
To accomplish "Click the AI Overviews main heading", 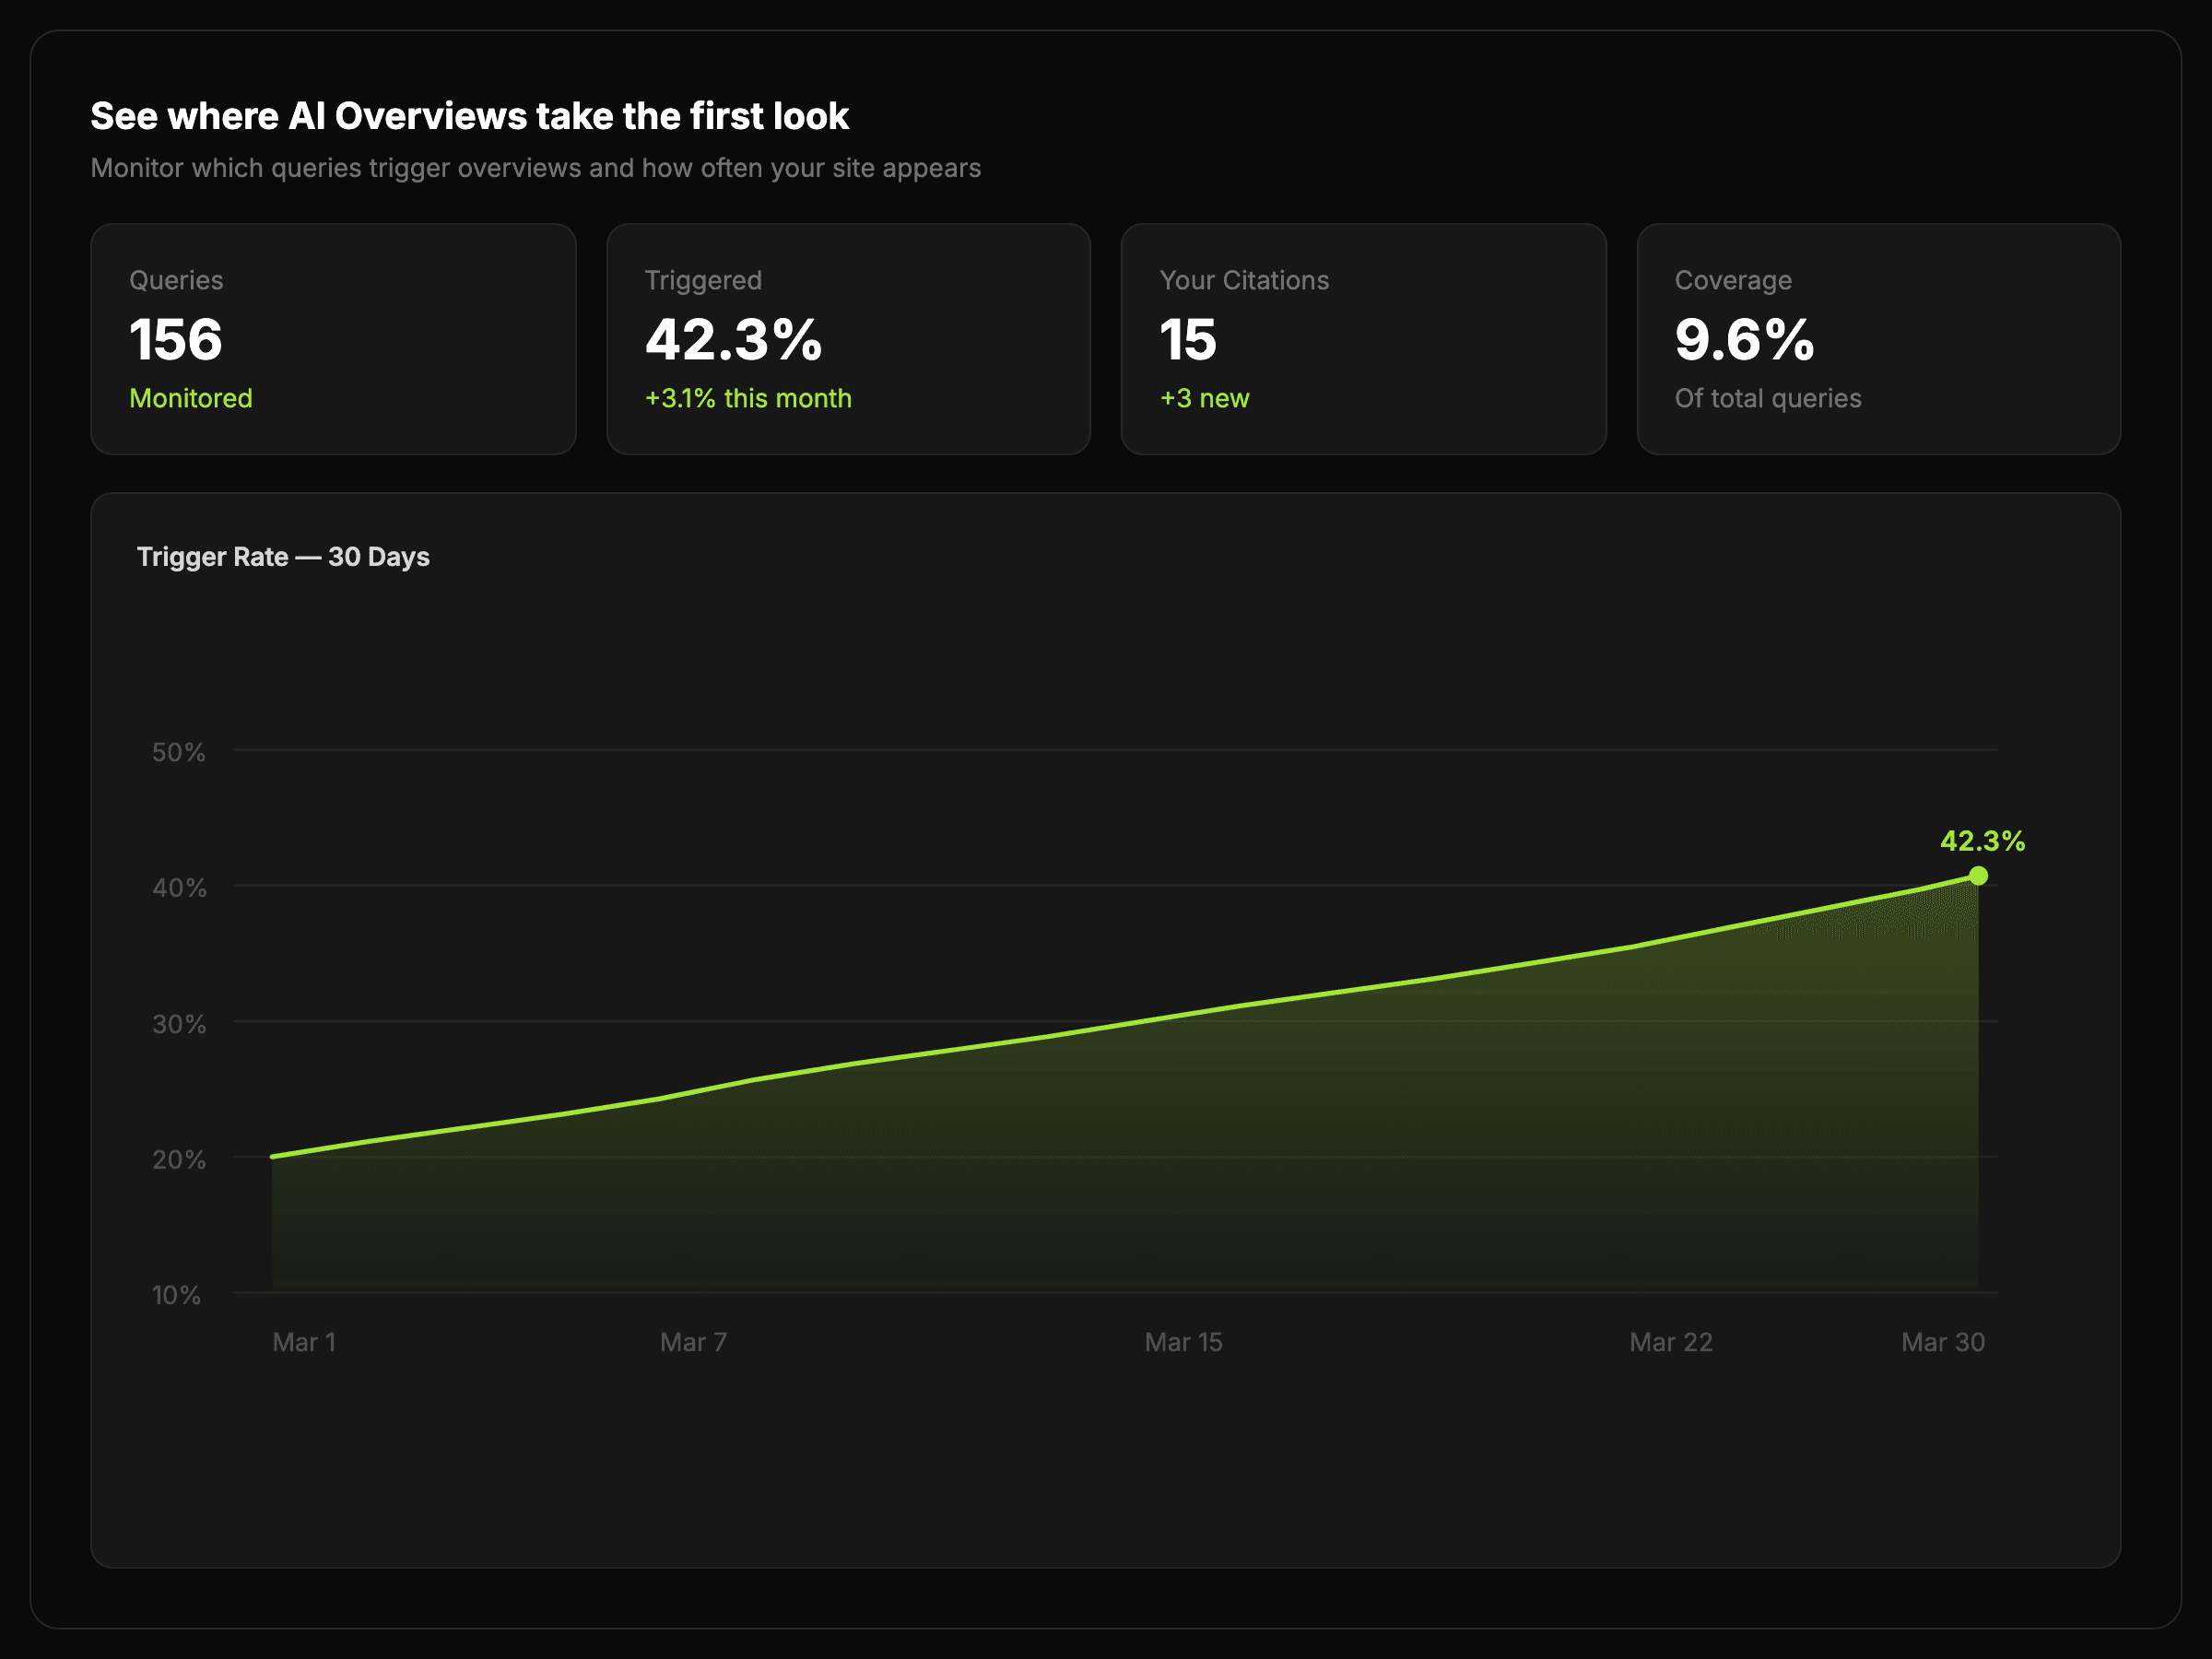I will point(469,116).
